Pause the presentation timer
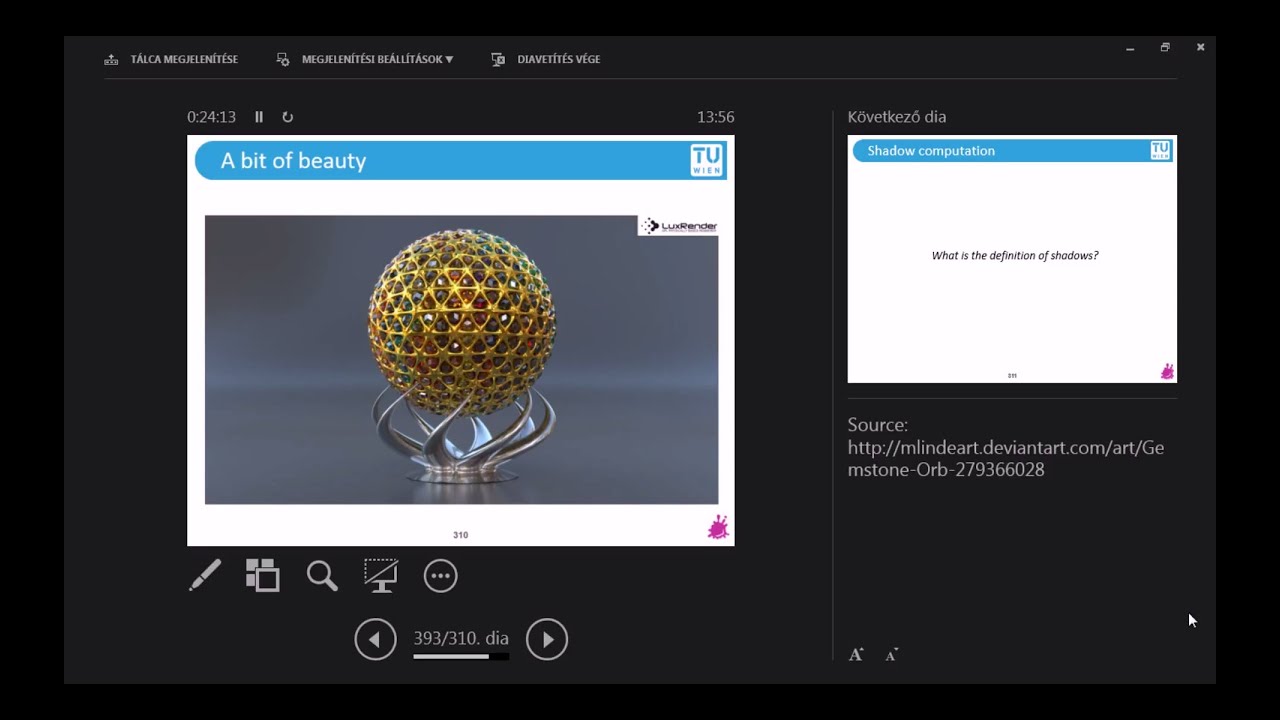This screenshot has height=720, width=1280. pos(259,117)
